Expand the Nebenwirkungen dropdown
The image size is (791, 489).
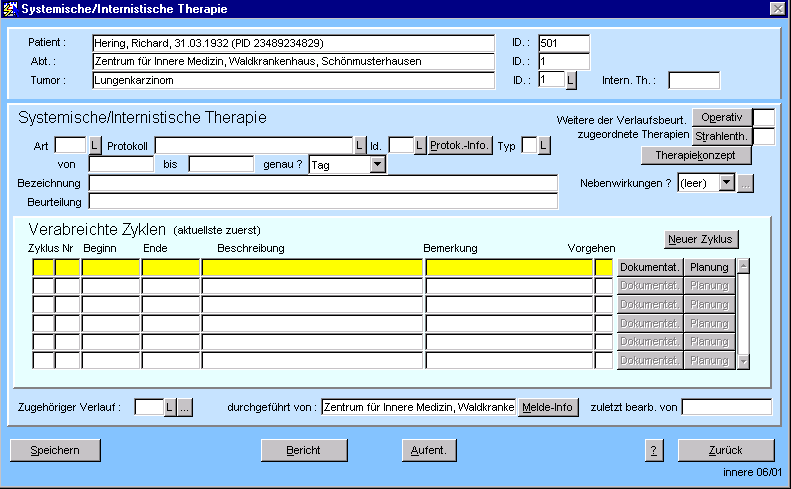[x=726, y=183]
